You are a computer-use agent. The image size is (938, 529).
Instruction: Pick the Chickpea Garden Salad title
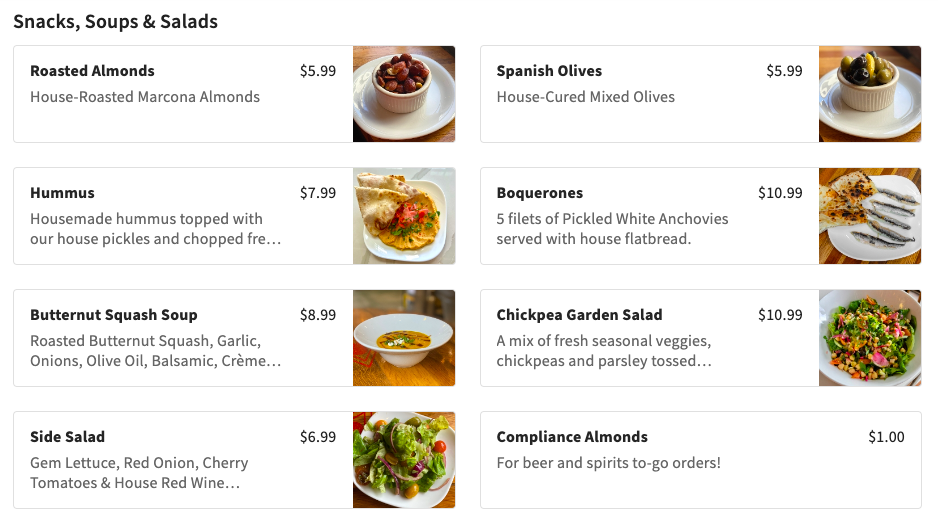coord(579,315)
